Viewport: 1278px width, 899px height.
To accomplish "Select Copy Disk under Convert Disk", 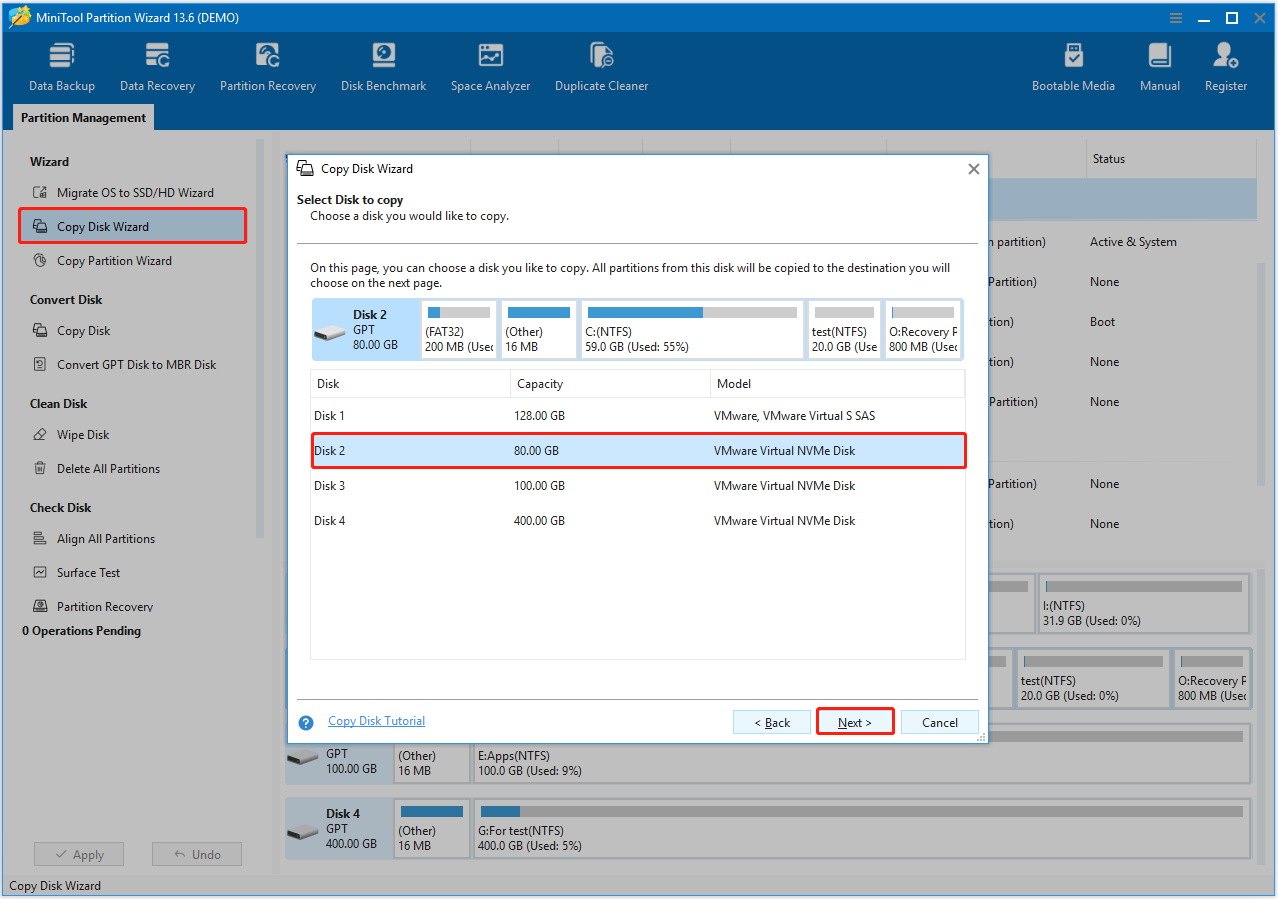I will point(83,331).
